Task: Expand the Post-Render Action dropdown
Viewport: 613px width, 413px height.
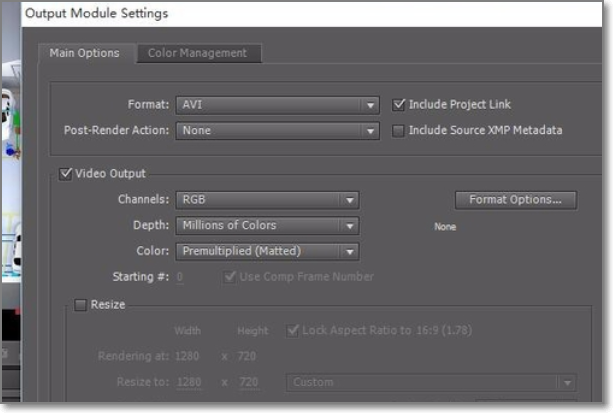Action: click(277, 130)
